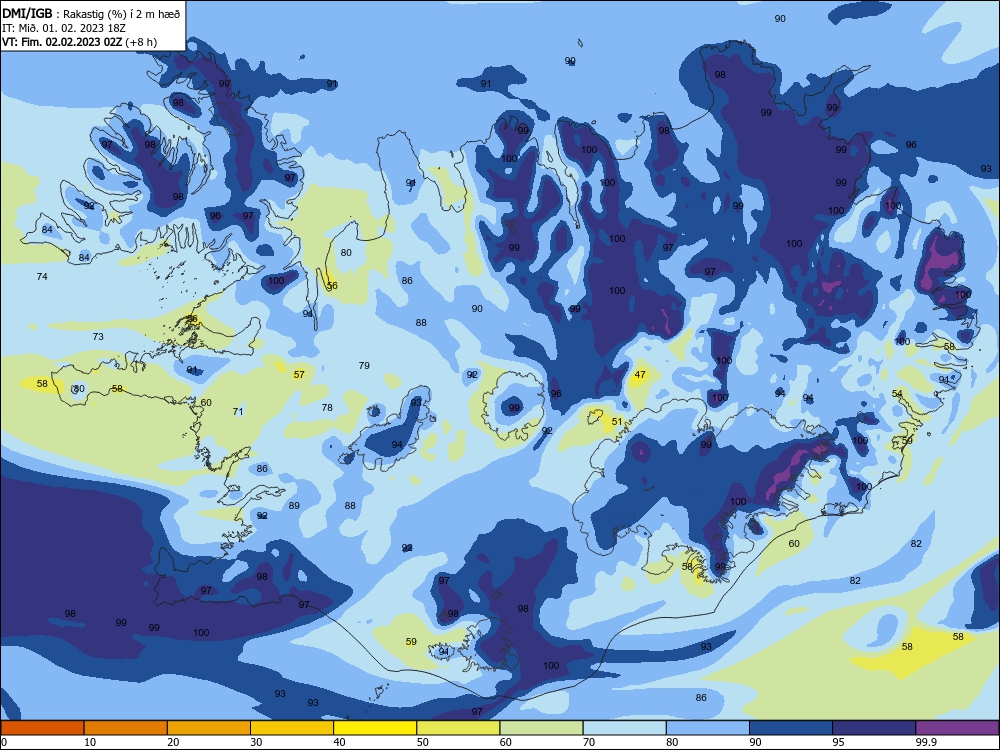Click the 0–10 dark orange legend swatch
Screen dimensions: 1000x750
42,728
